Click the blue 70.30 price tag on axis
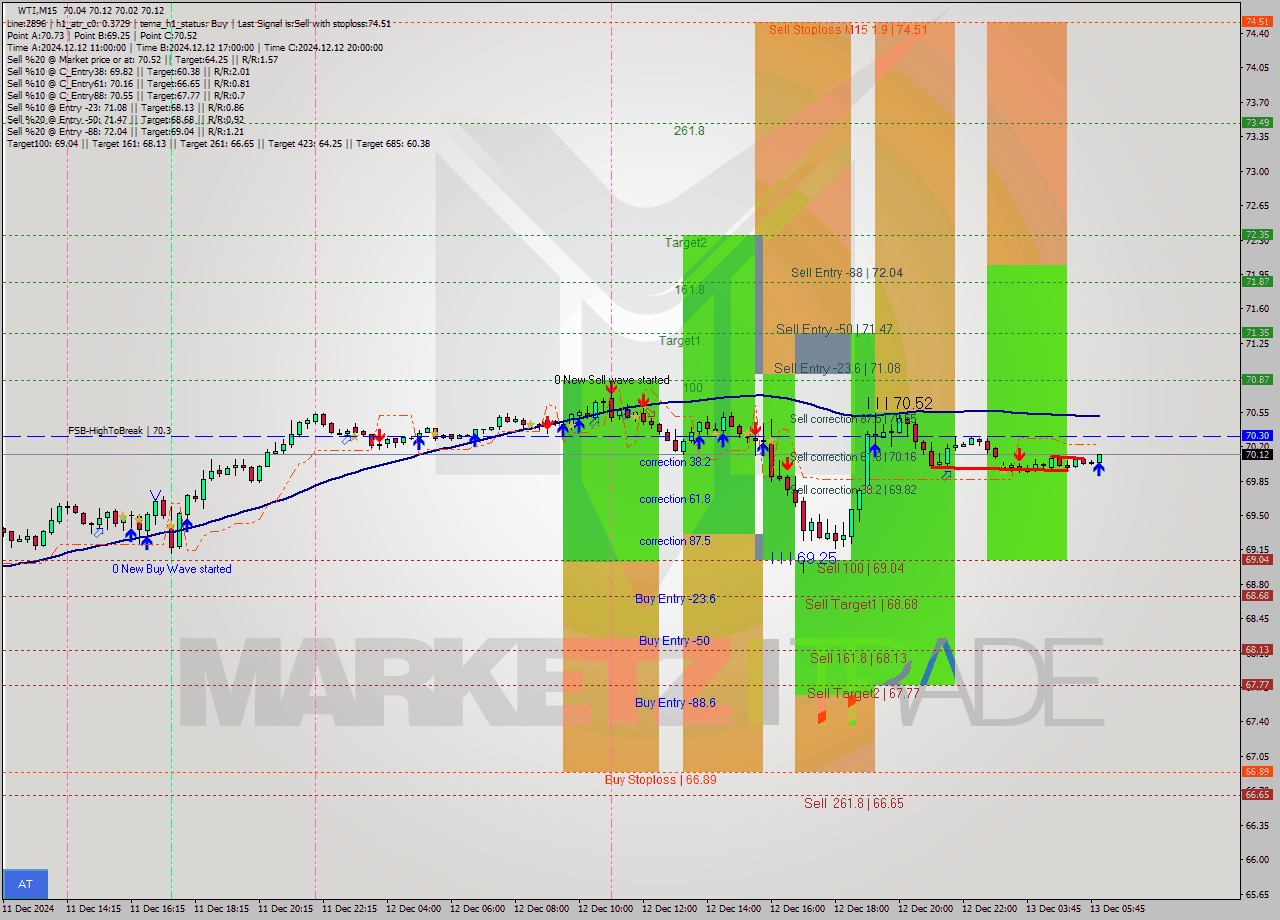Screen dimensions: 1280x920 pos(1256,436)
